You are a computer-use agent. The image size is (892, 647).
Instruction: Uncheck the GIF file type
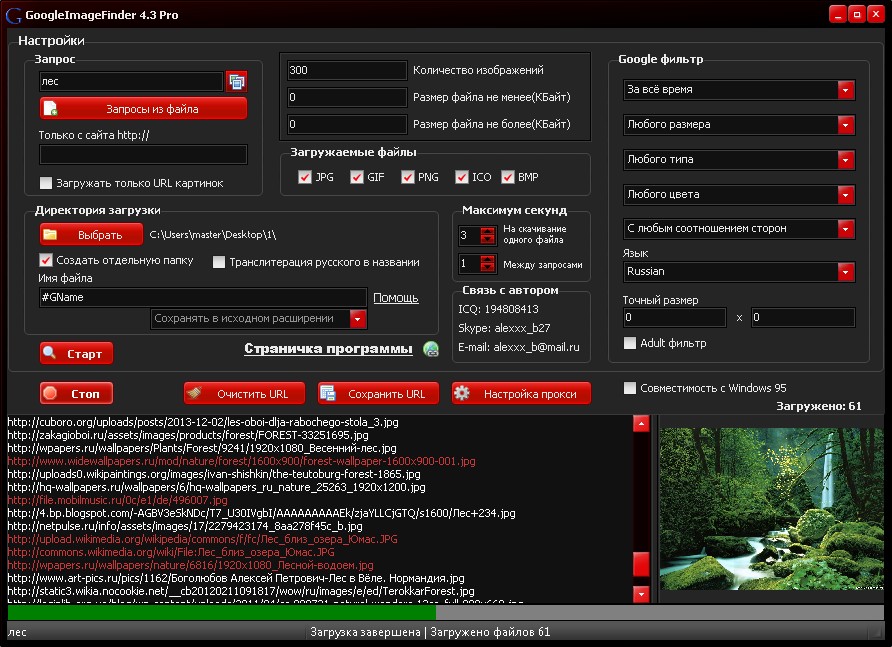tap(357, 177)
